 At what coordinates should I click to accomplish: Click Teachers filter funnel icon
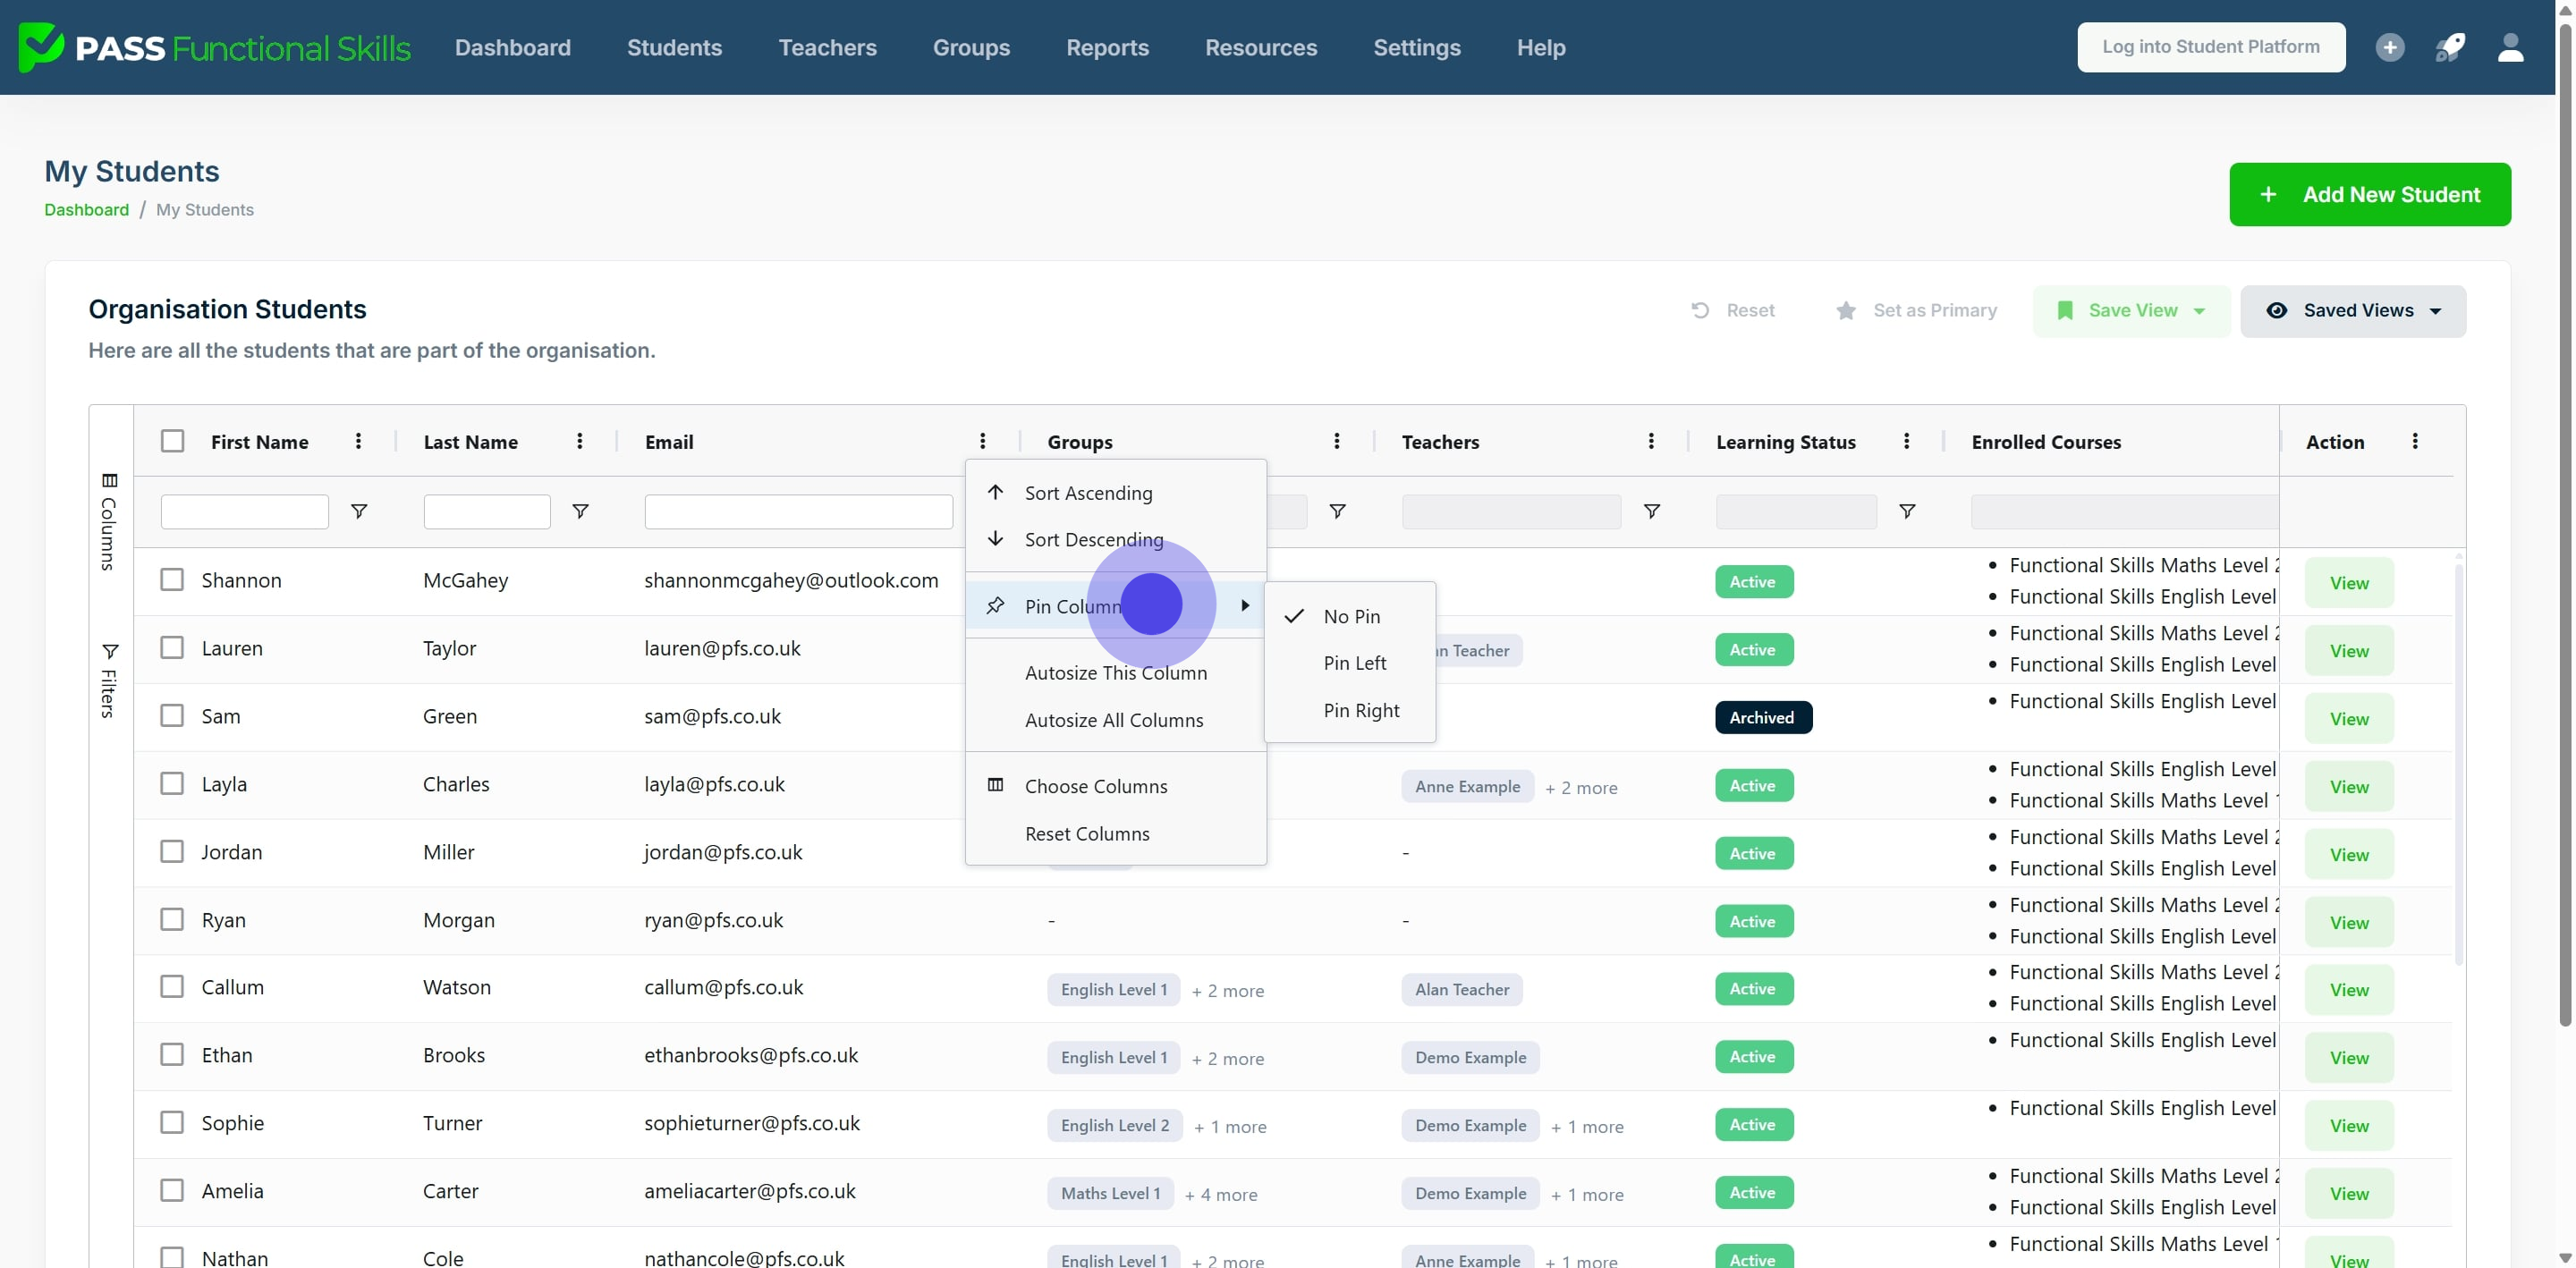coord(1652,511)
